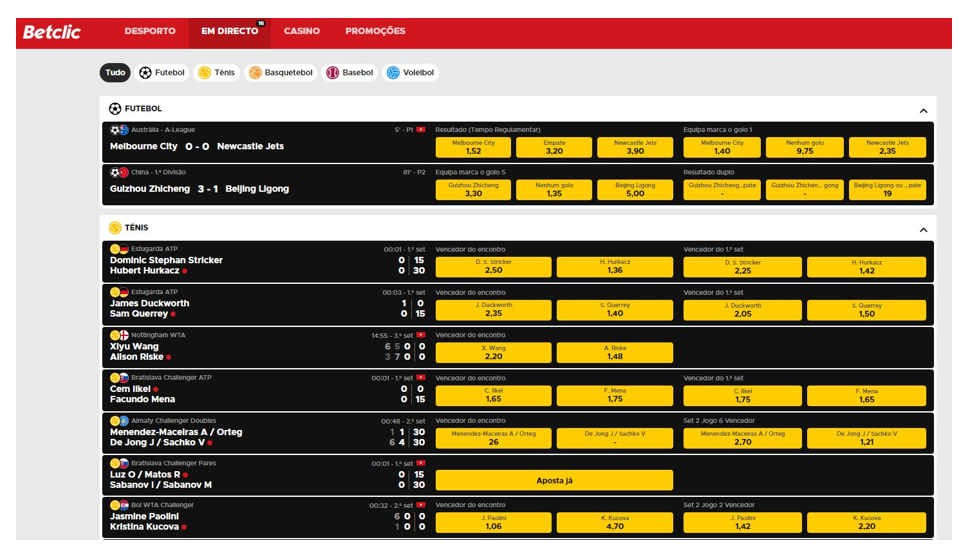The image size is (980, 560).
Task: Filter live events by Futebol
Action: [162, 72]
